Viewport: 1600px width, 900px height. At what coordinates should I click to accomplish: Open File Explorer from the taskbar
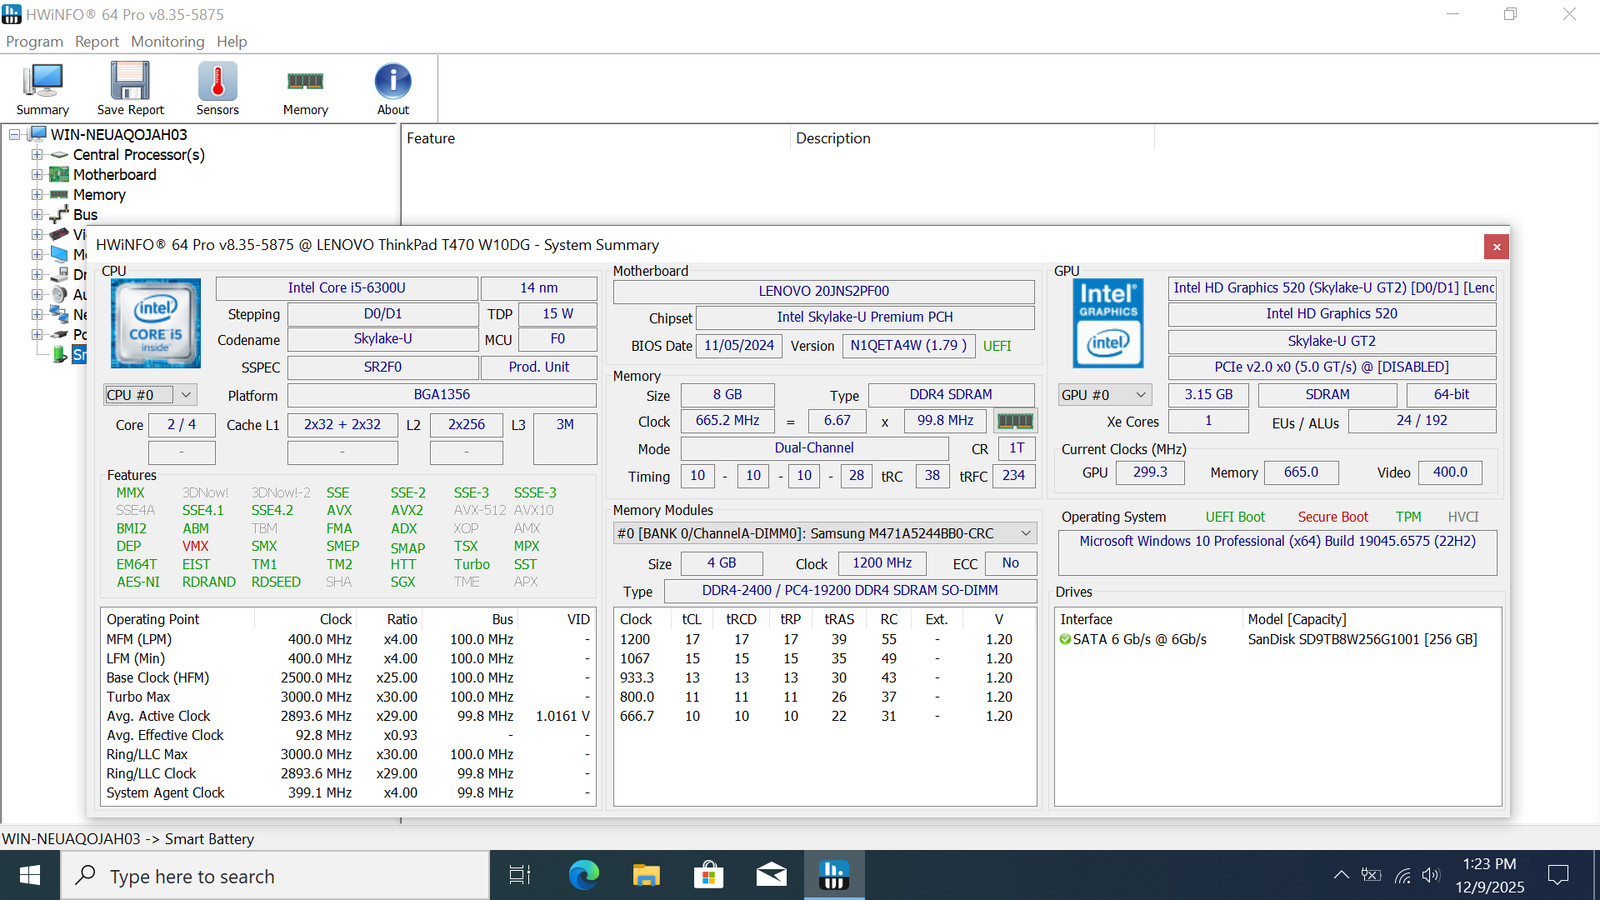[x=646, y=876]
